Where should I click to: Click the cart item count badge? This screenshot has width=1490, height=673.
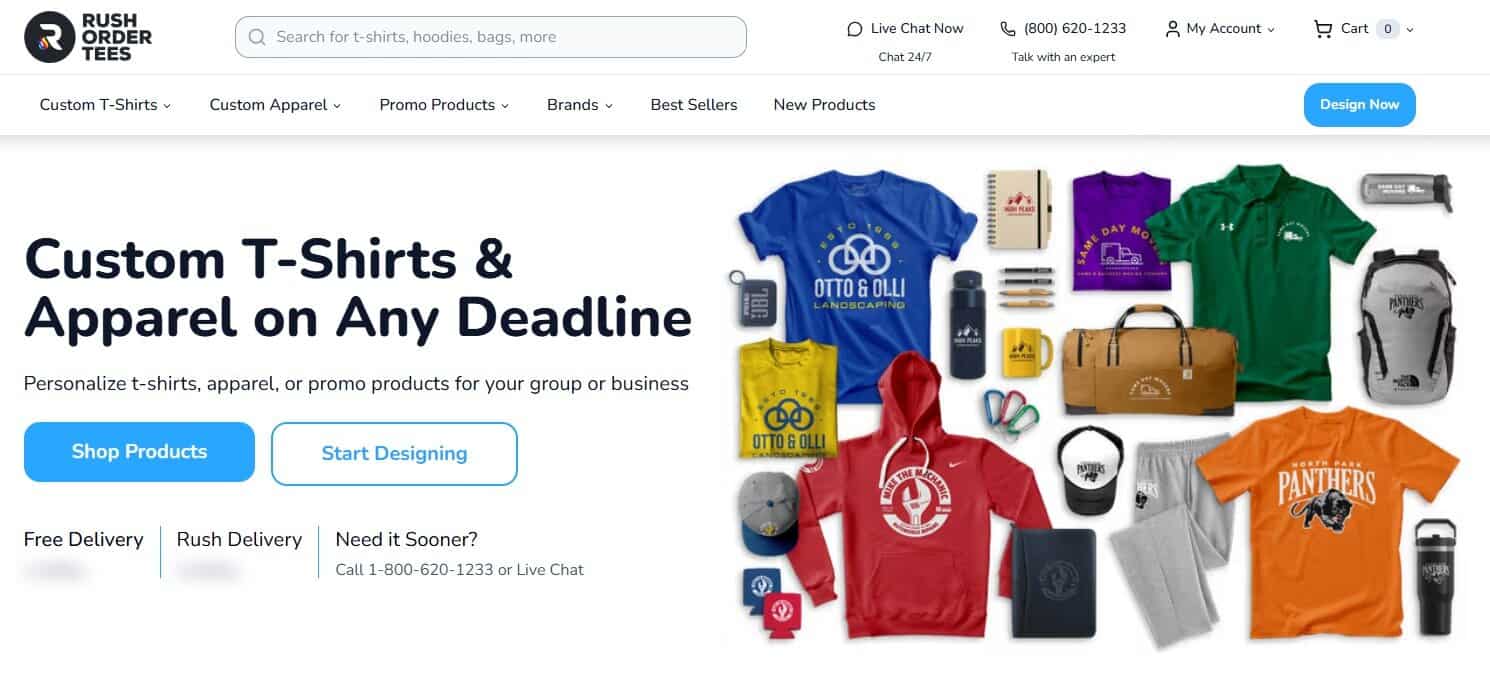pos(1387,29)
